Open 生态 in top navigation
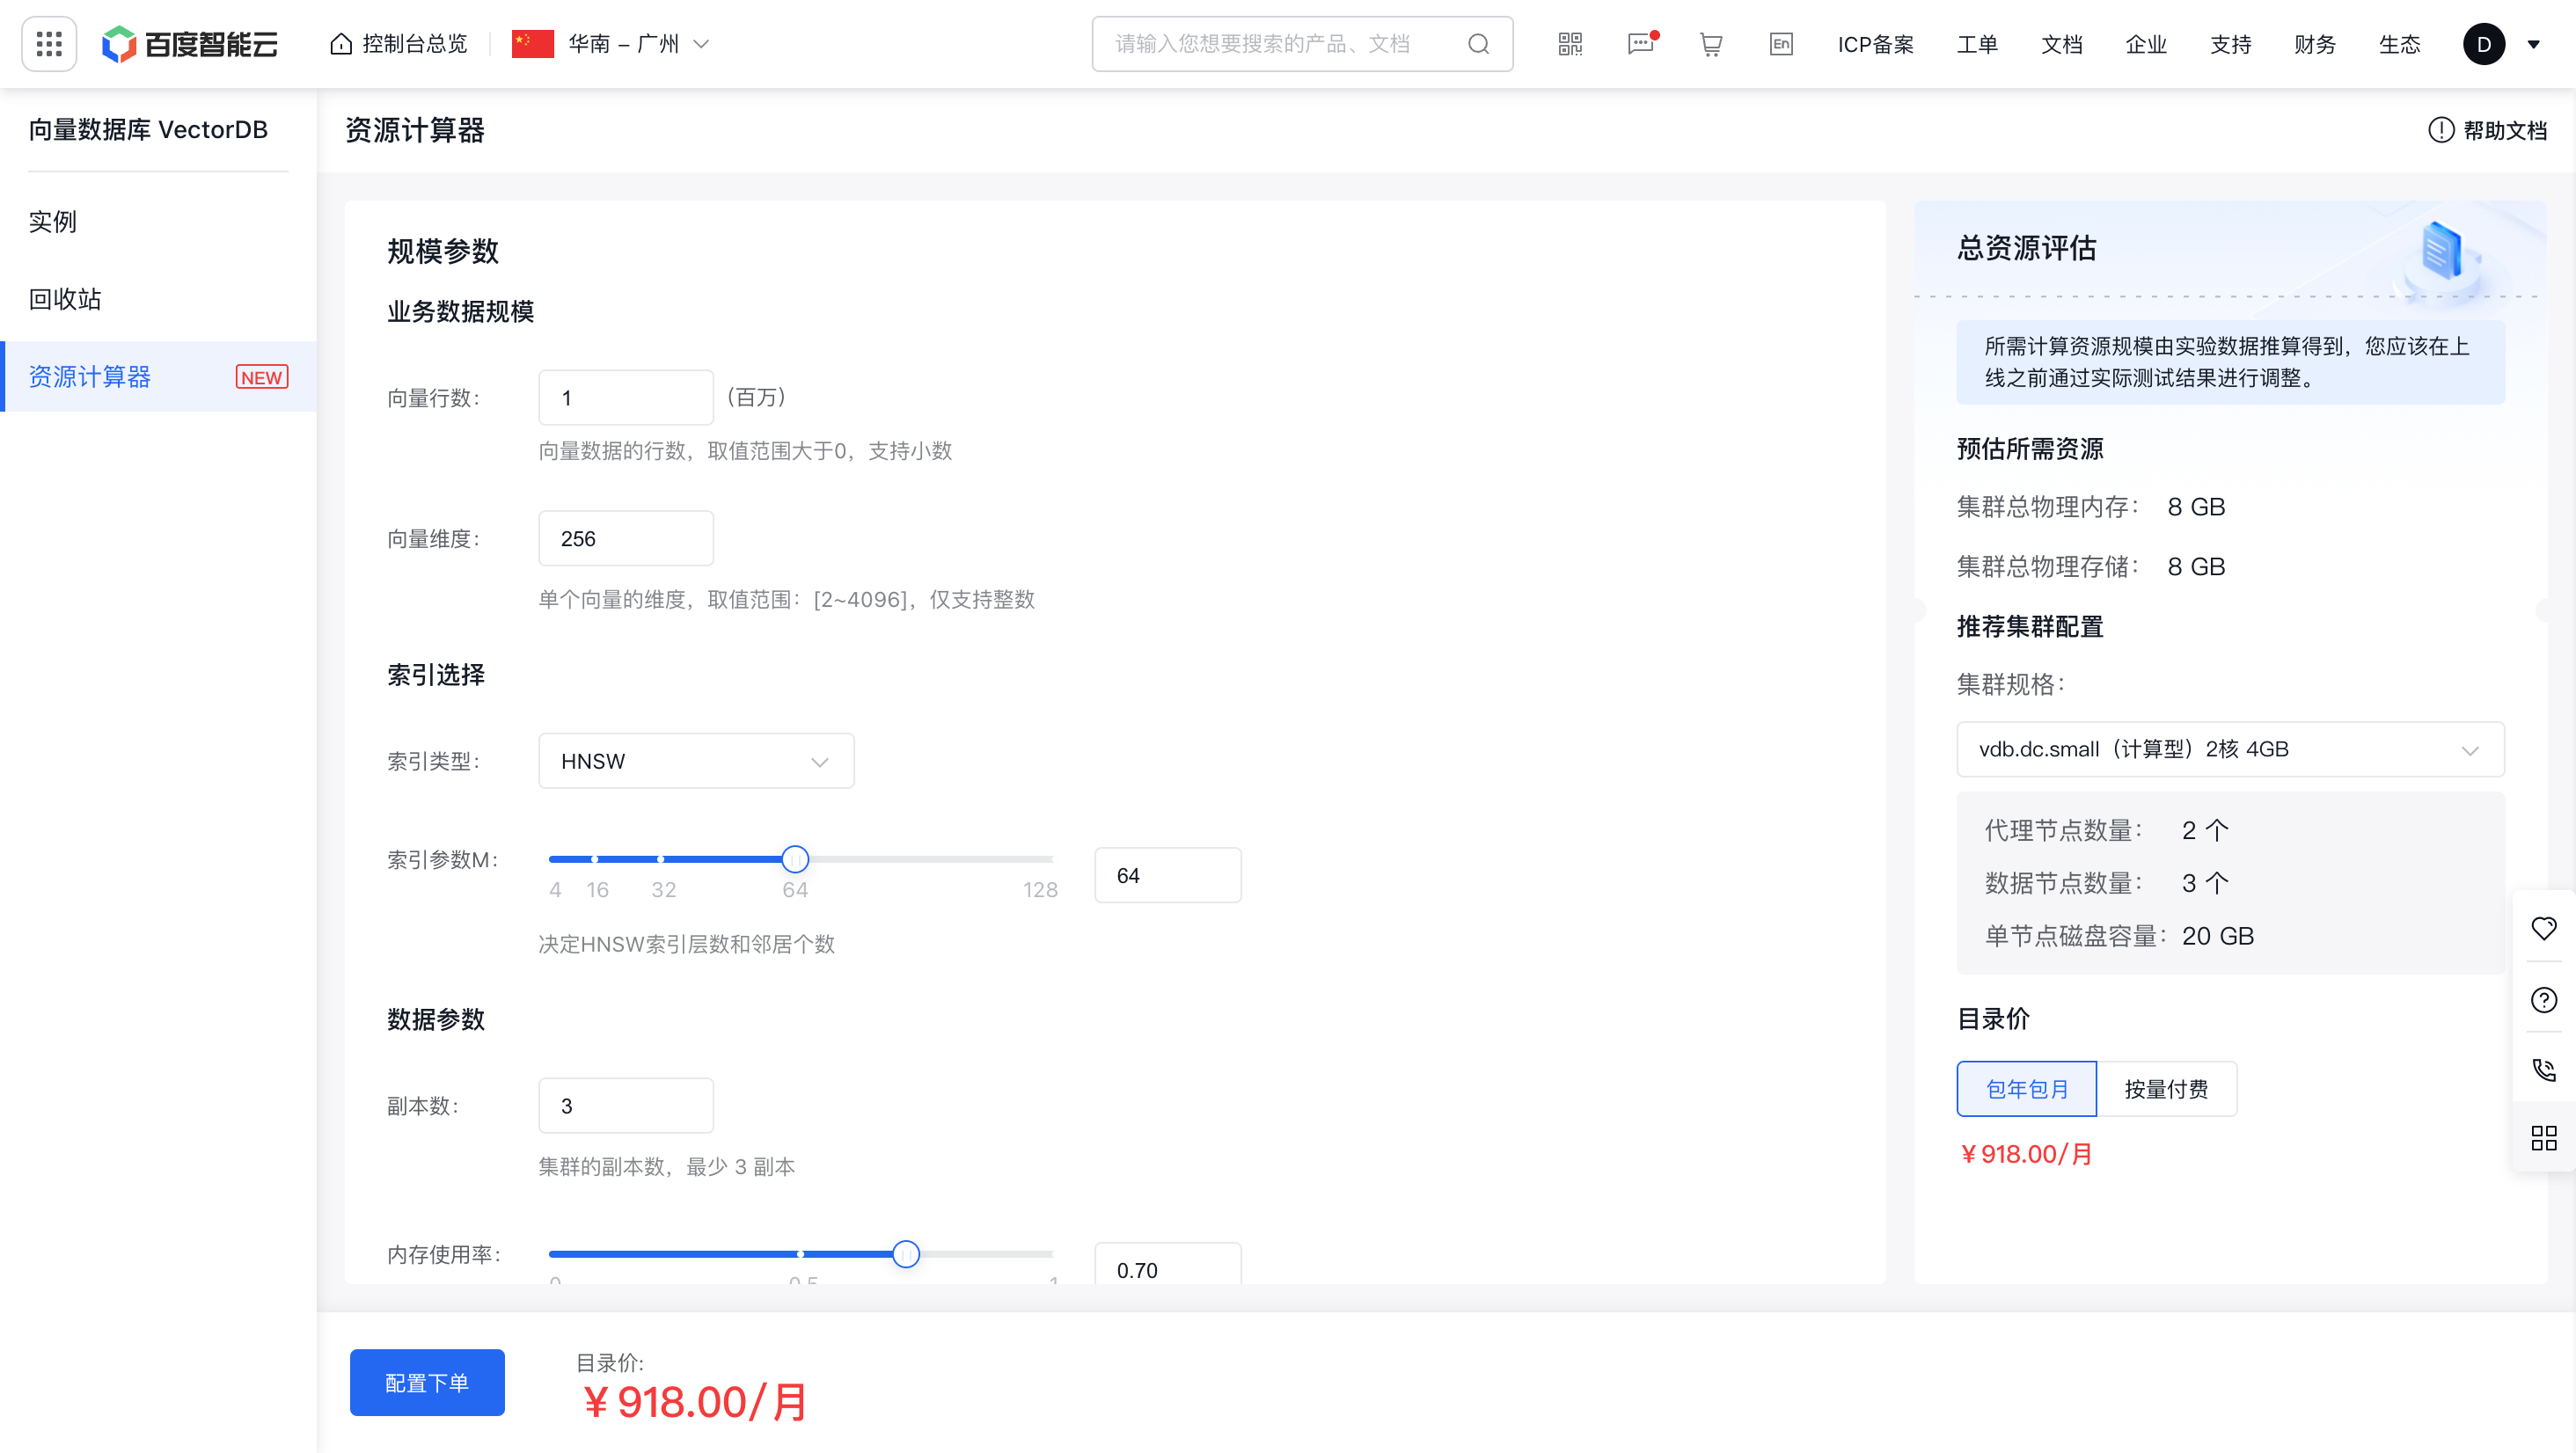This screenshot has width=2576, height=1453. 2399,44
